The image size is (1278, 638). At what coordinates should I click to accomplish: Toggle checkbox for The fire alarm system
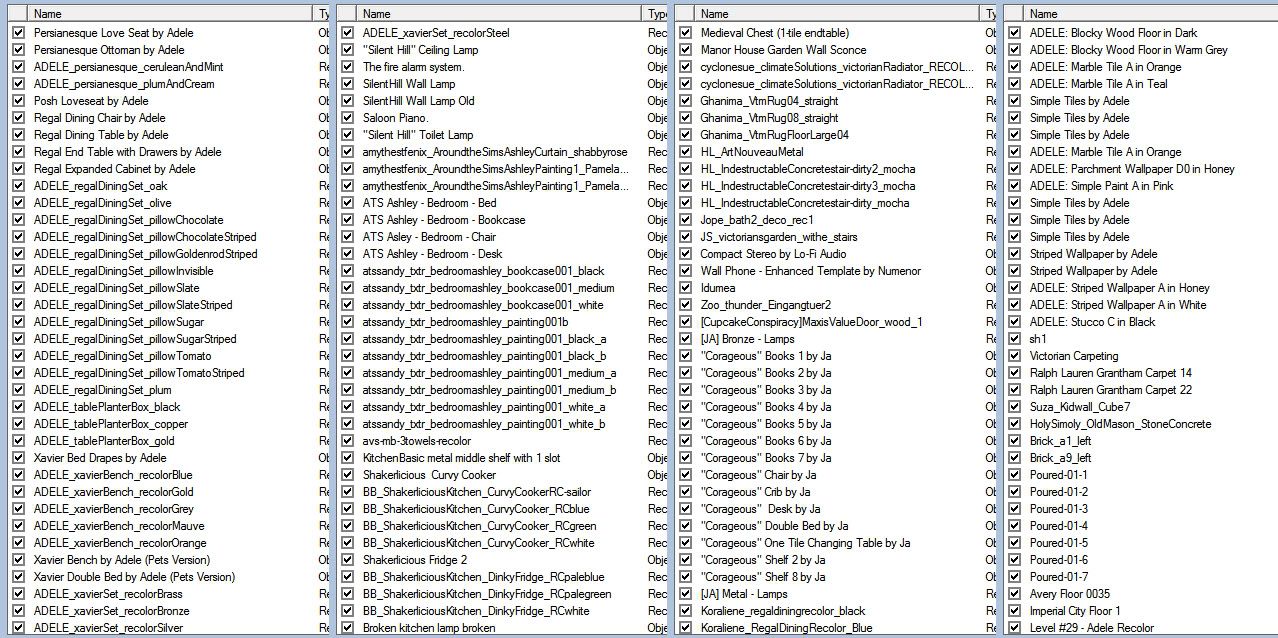[x=347, y=67]
